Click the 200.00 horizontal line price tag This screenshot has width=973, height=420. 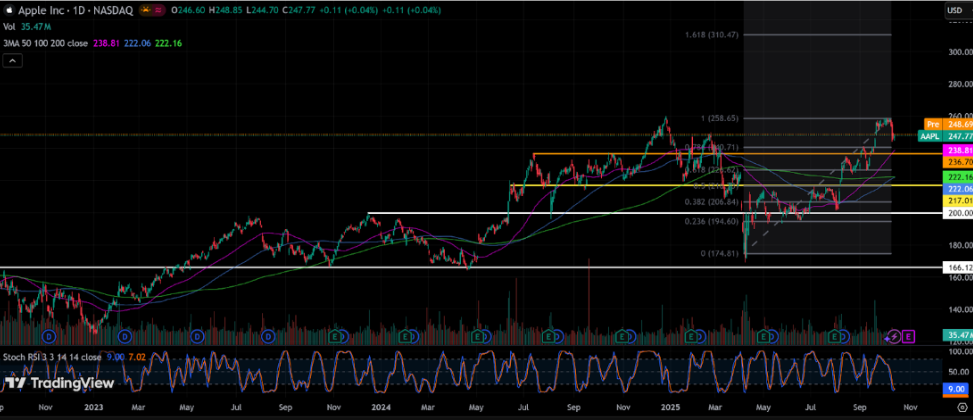[957, 213]
